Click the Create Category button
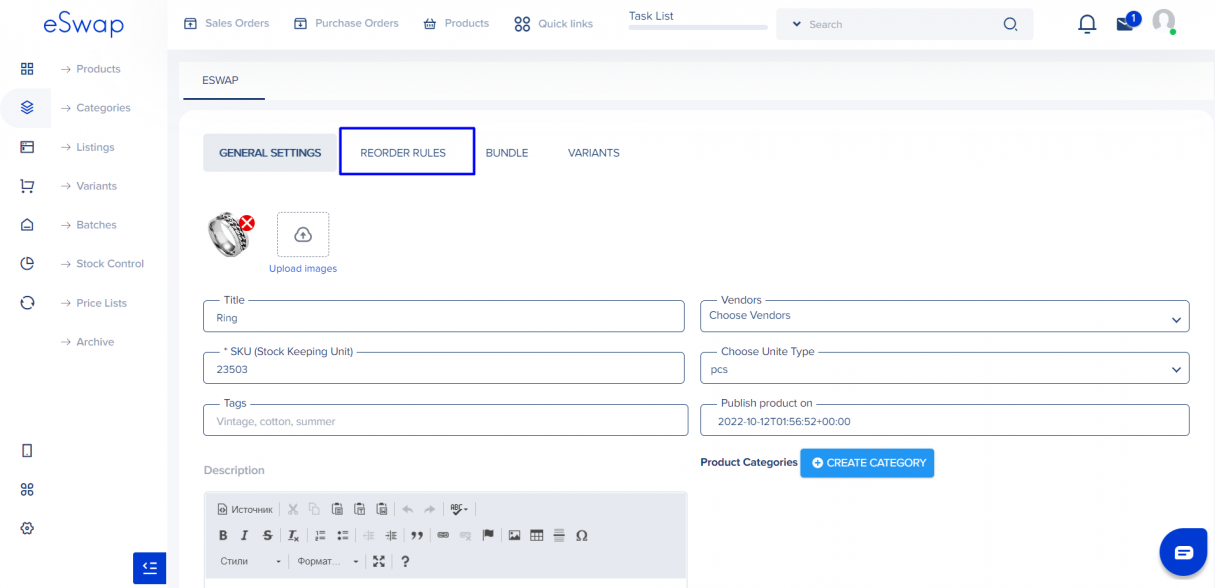1215x588 pixels. (867, 463)
